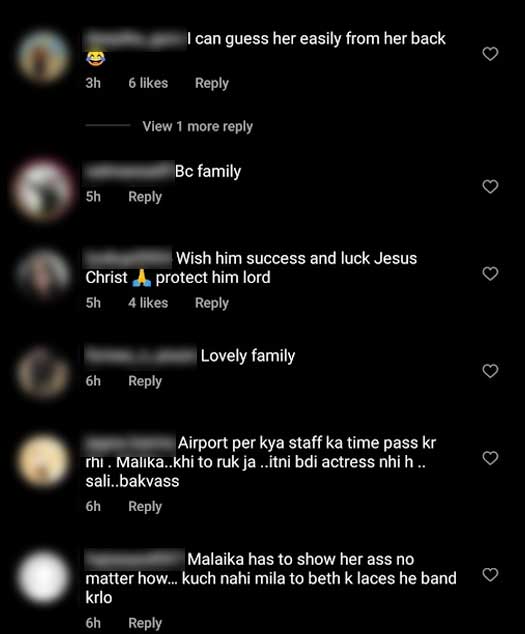The image size is (525, 634).
Task: Tap heart icon beside 'Bc family' comment
Action: (x=490, y=187)
